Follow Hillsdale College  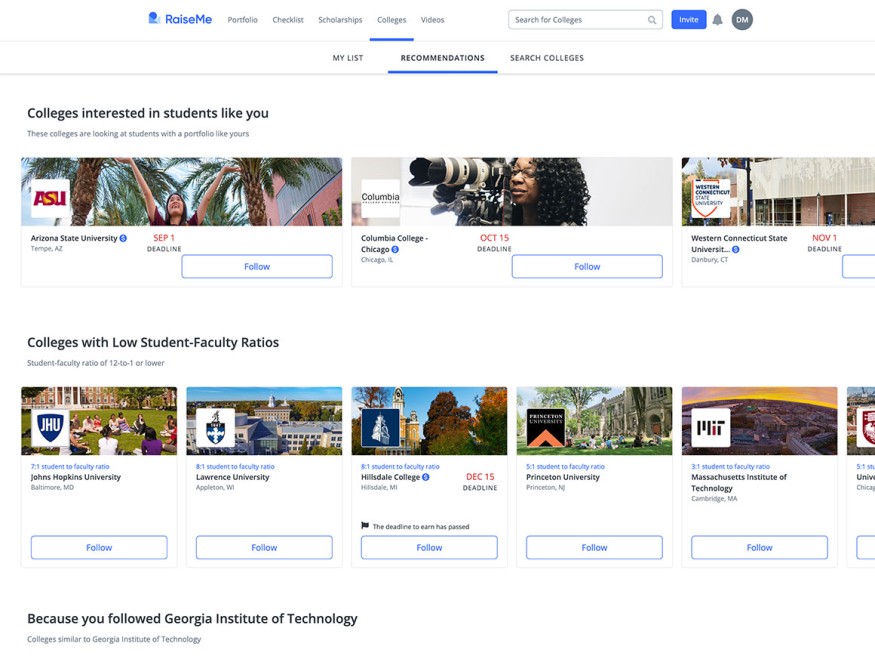pos(429,548)
